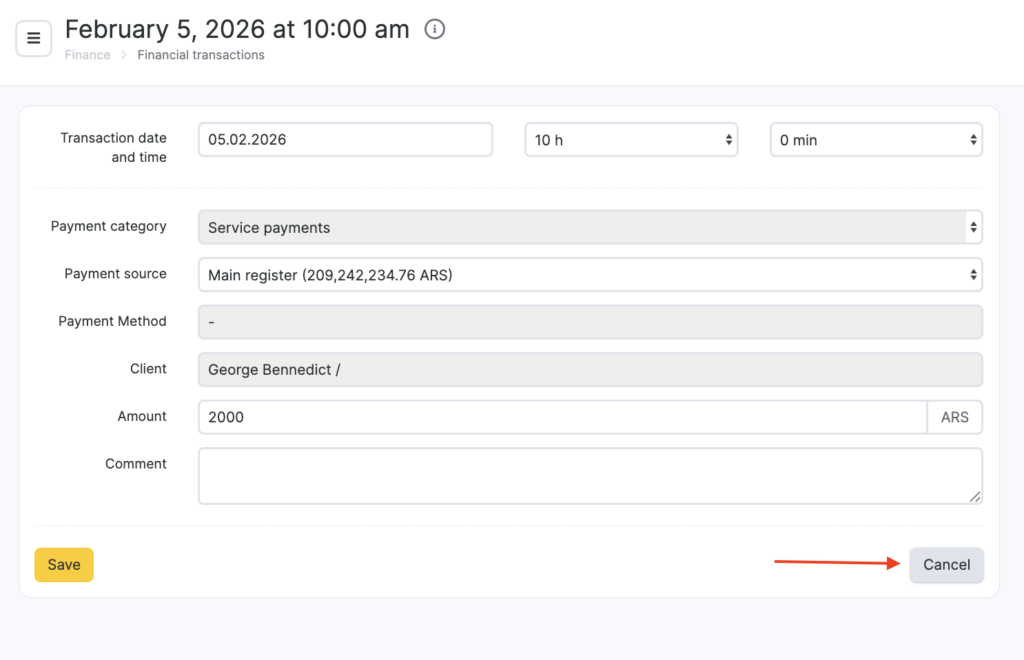Click the info icon beside the title
The image size is (1024, 660).
pyautogui.click(x=434, y=30)
